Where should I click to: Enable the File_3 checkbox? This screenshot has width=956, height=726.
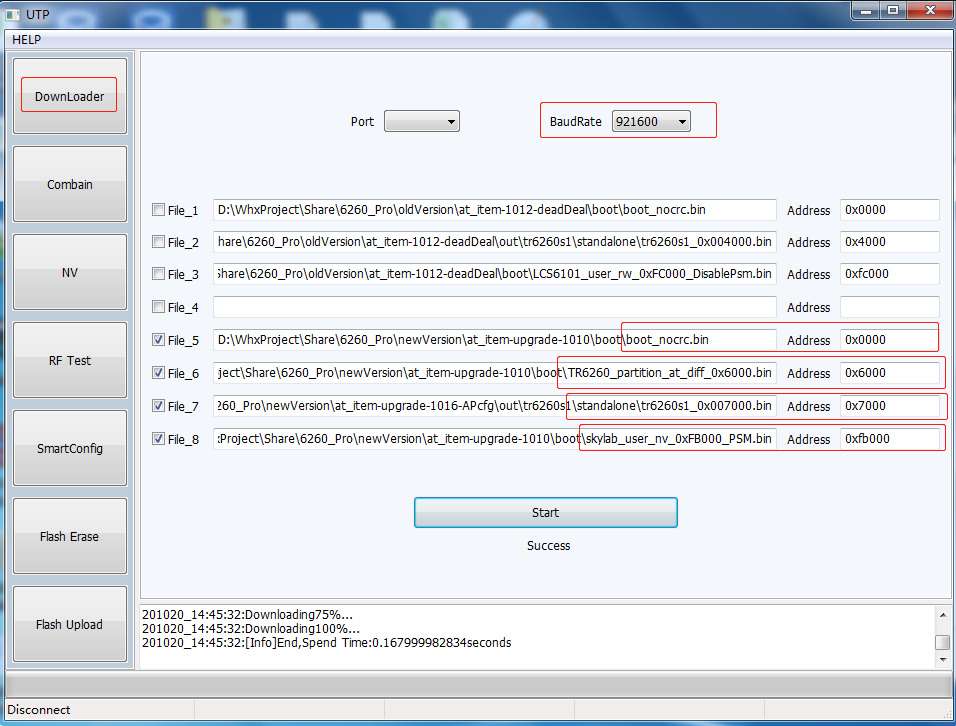point(159,274)
